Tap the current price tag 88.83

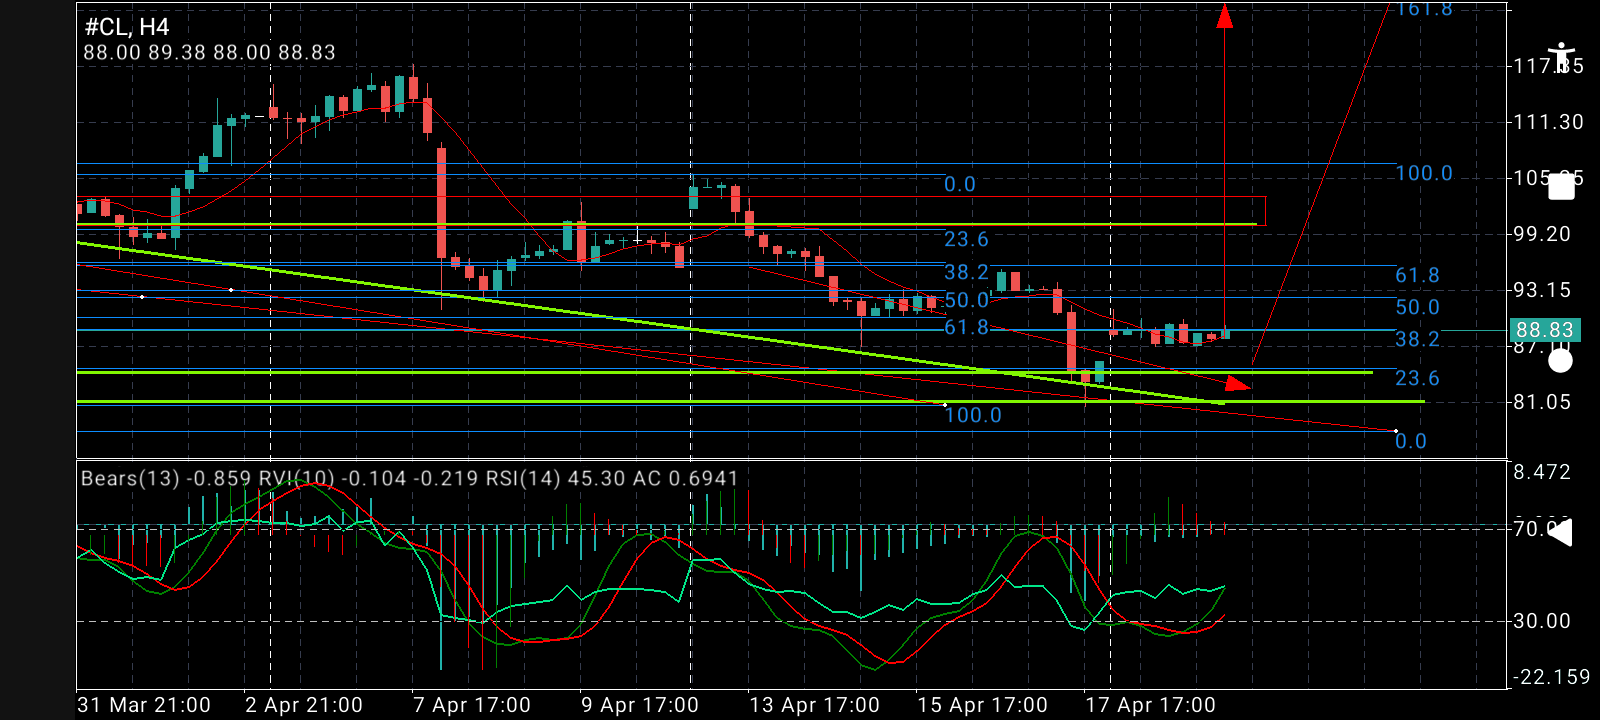[x=1545, y=330]
